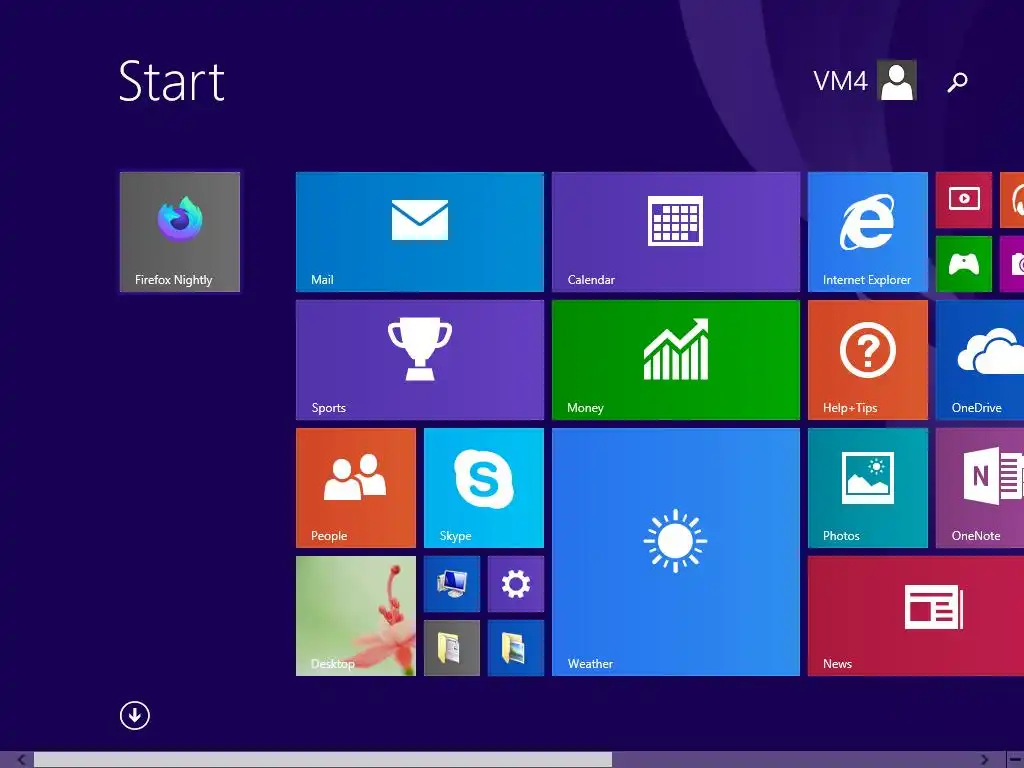Open the Pictures folder small tile
This screenshot has height=768, width=1024.
point(515,648)
